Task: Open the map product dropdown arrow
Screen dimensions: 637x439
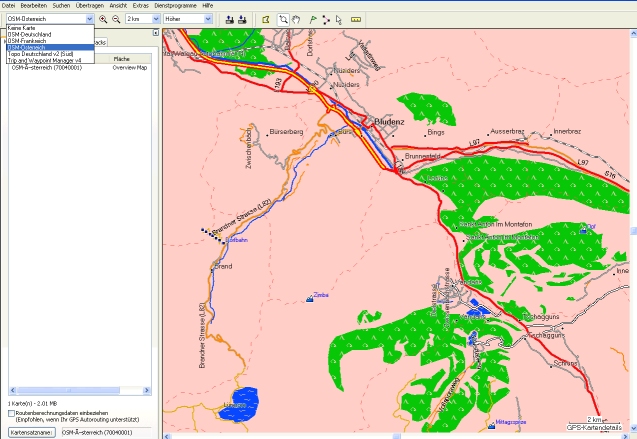Action: [x=89, y=19]
